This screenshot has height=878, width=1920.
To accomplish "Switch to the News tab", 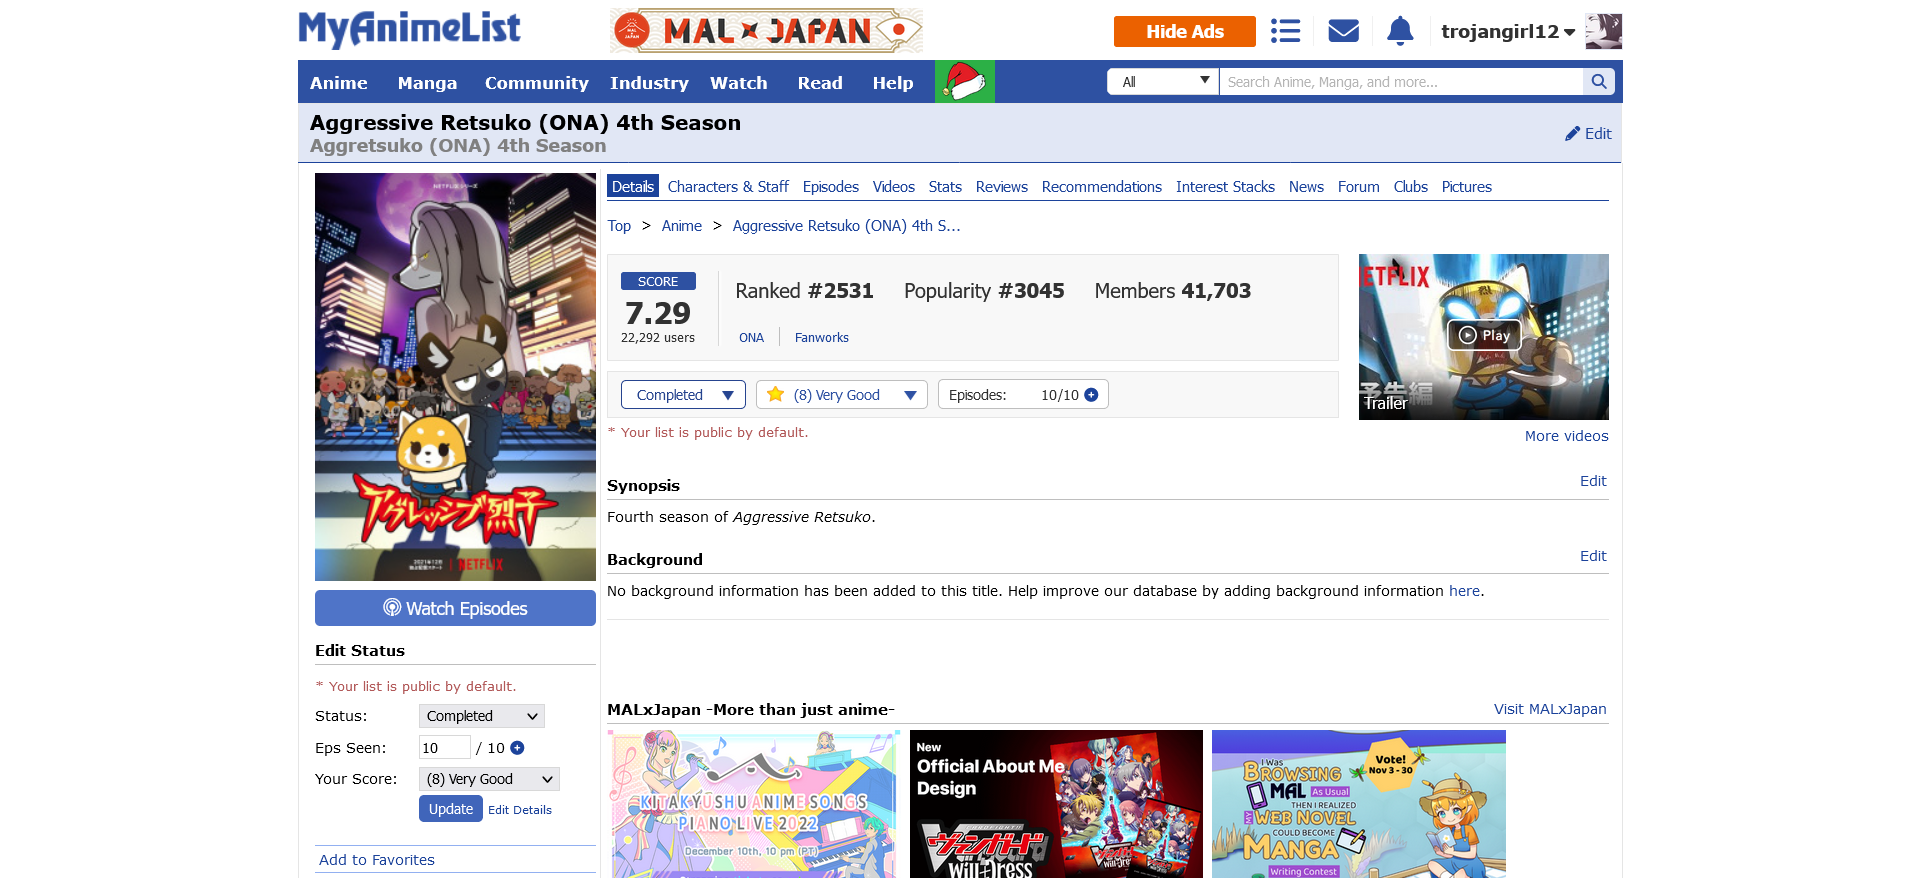I will tap(1306, 187).
